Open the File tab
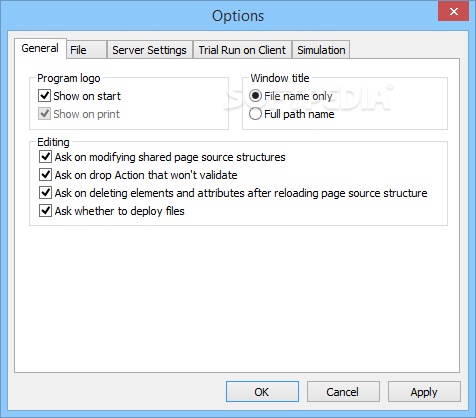Screen dimensions: 476x418 [87, 50]
